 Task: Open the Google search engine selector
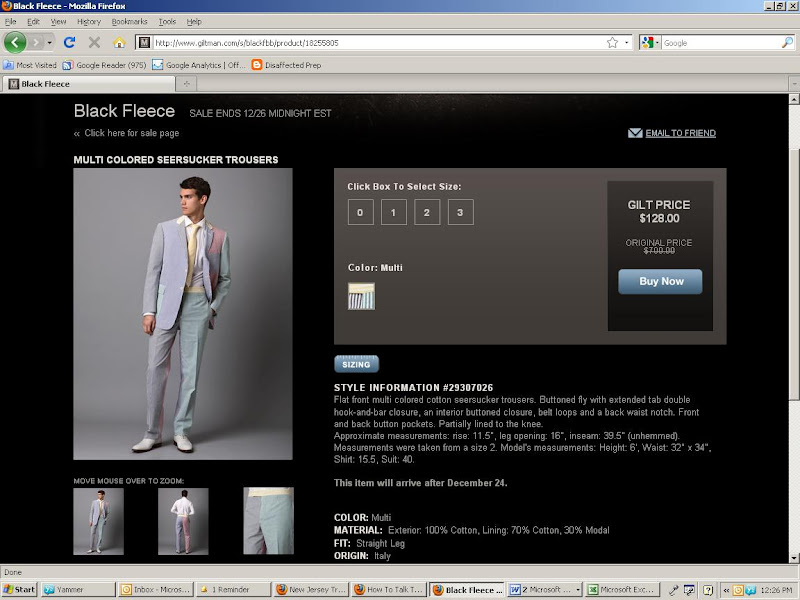[x=650, y=43]
